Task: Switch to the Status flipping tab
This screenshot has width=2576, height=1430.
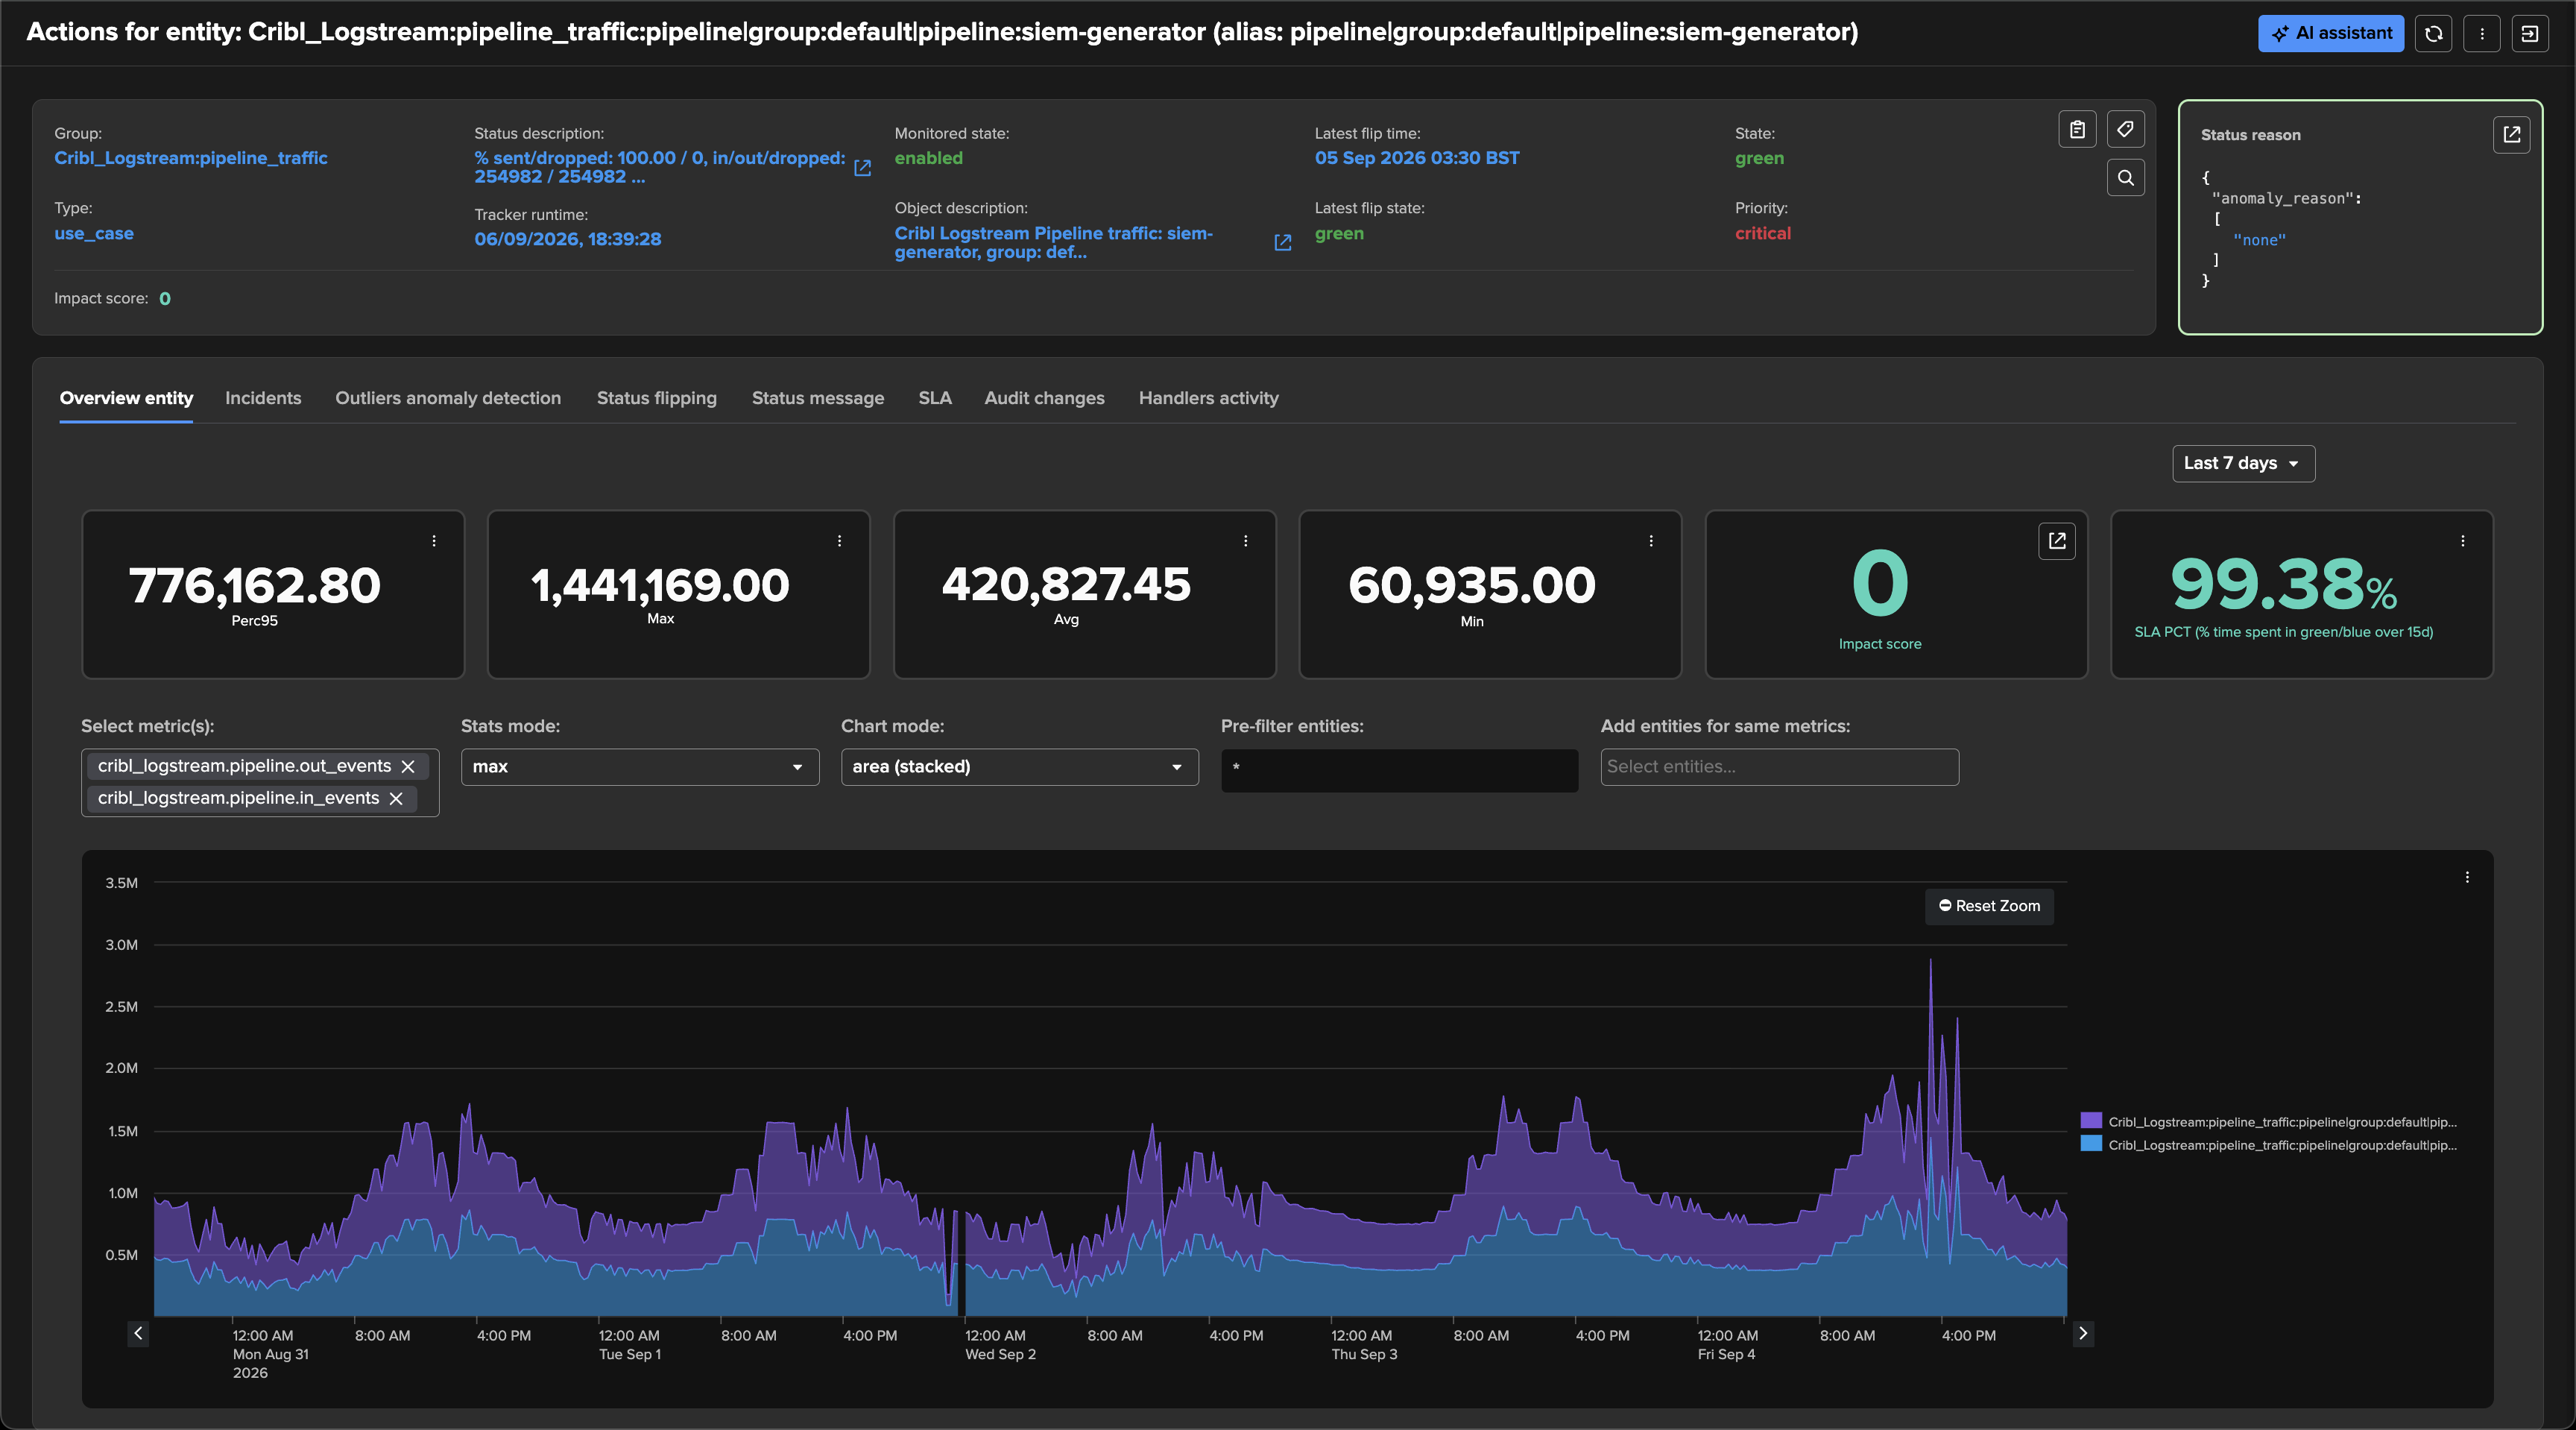Action: coord(657,398)
